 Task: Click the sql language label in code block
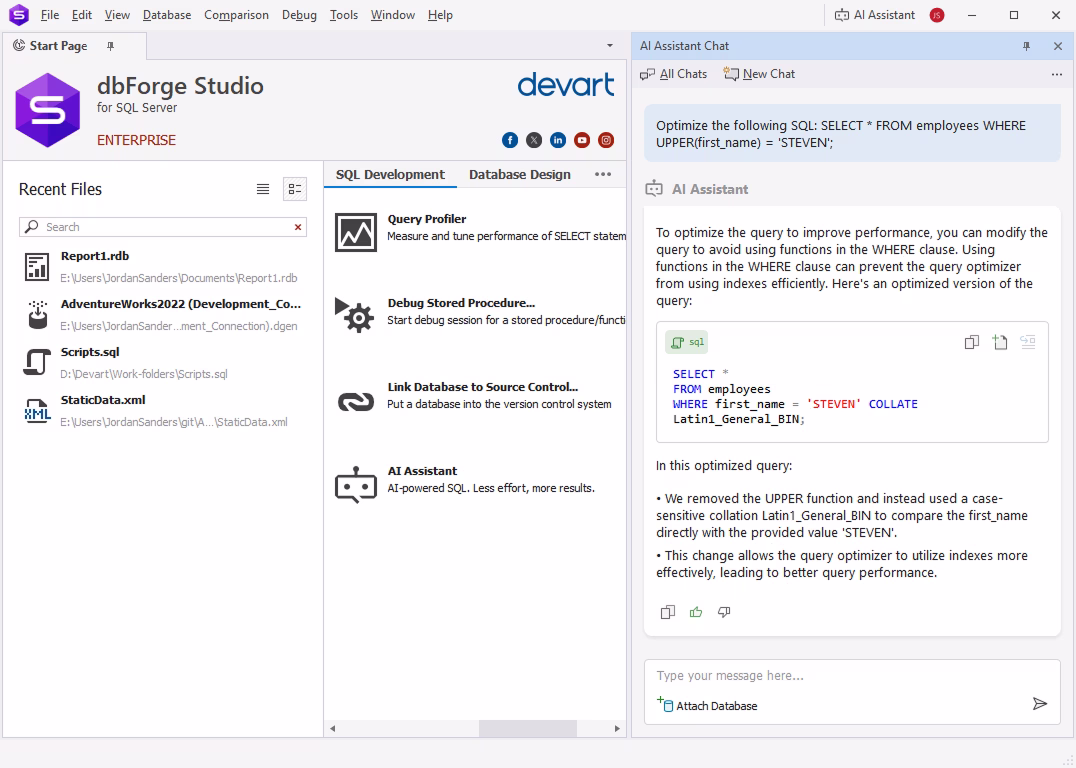click(686, 342)
